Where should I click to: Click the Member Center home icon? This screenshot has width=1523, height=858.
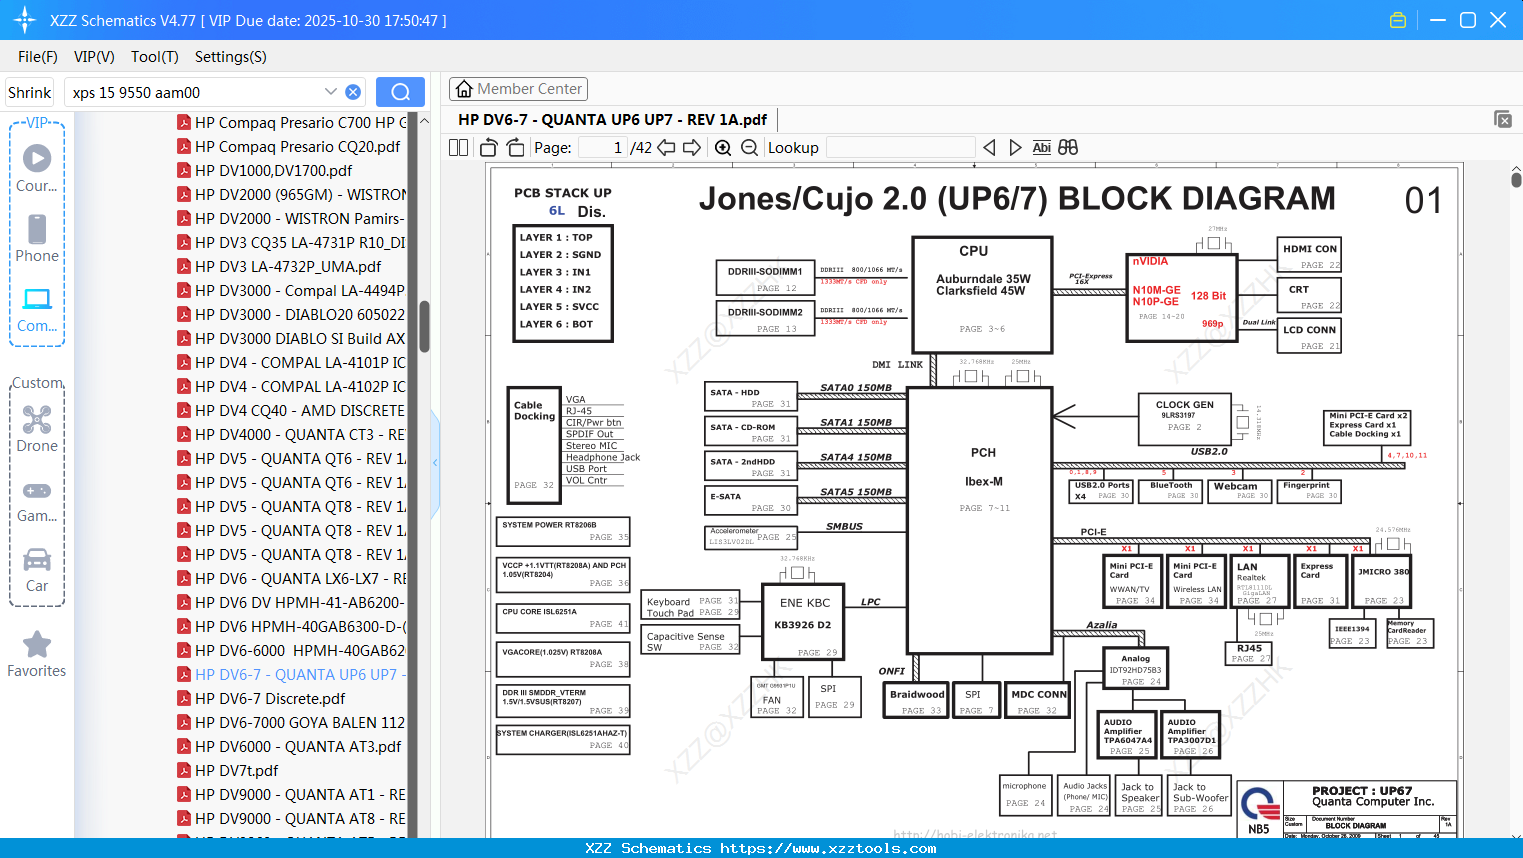click(x=464, y=89)
